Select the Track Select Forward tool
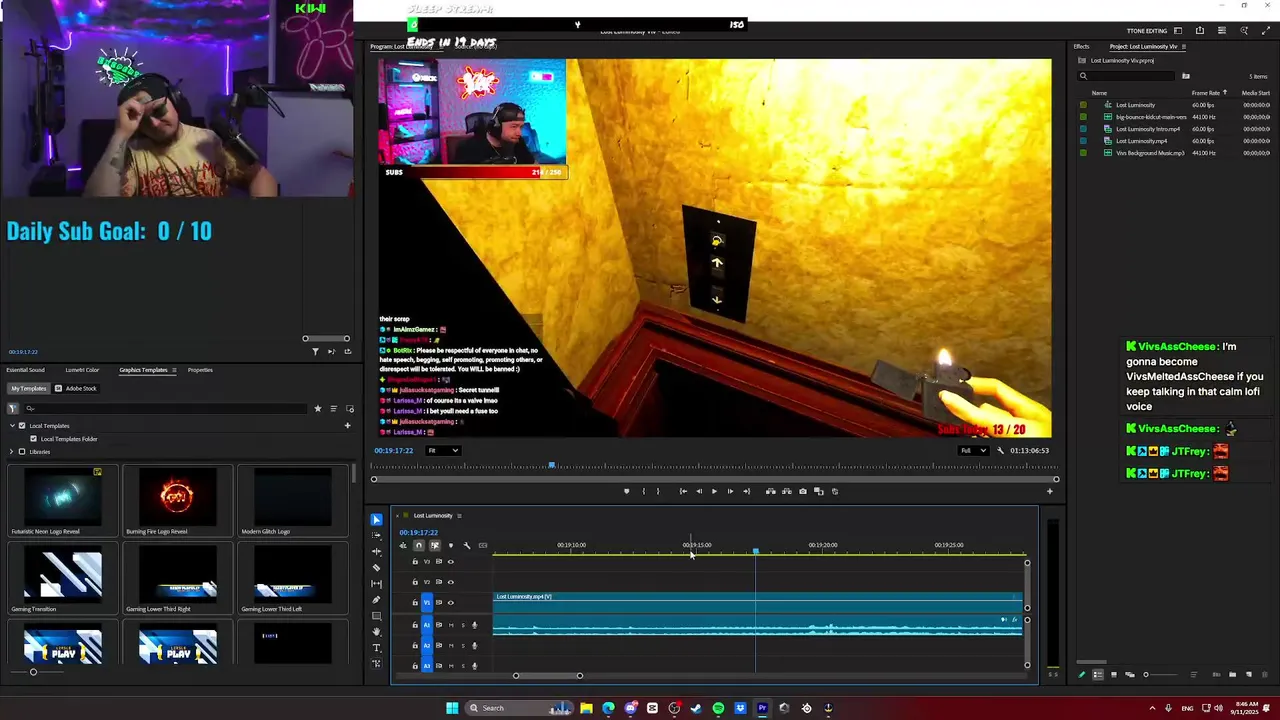The height and width of the screenshot is (720, 1280). coord(376,535)
